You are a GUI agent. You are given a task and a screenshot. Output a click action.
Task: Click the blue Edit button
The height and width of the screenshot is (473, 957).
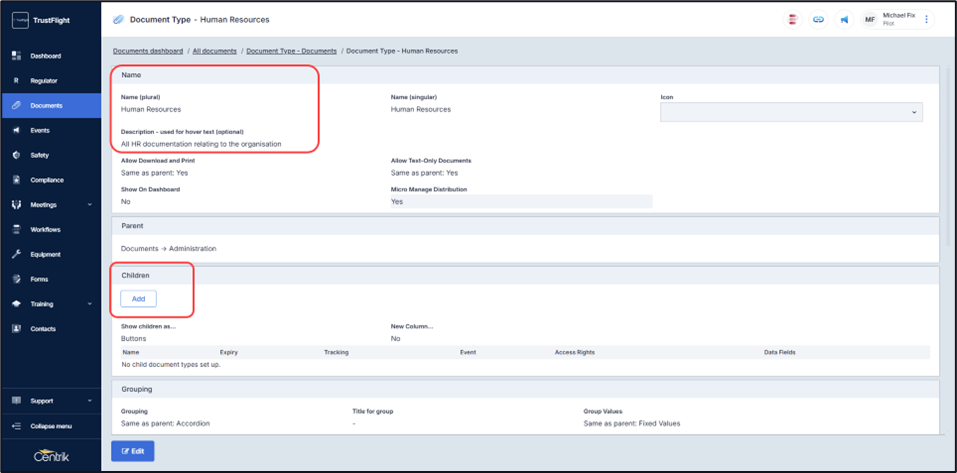click(x=132, y=451)
